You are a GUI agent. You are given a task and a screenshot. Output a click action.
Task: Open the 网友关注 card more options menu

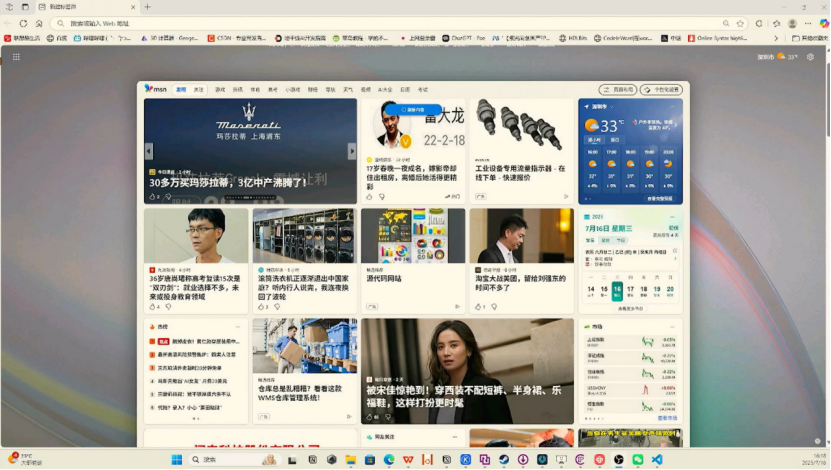point(455,437)
